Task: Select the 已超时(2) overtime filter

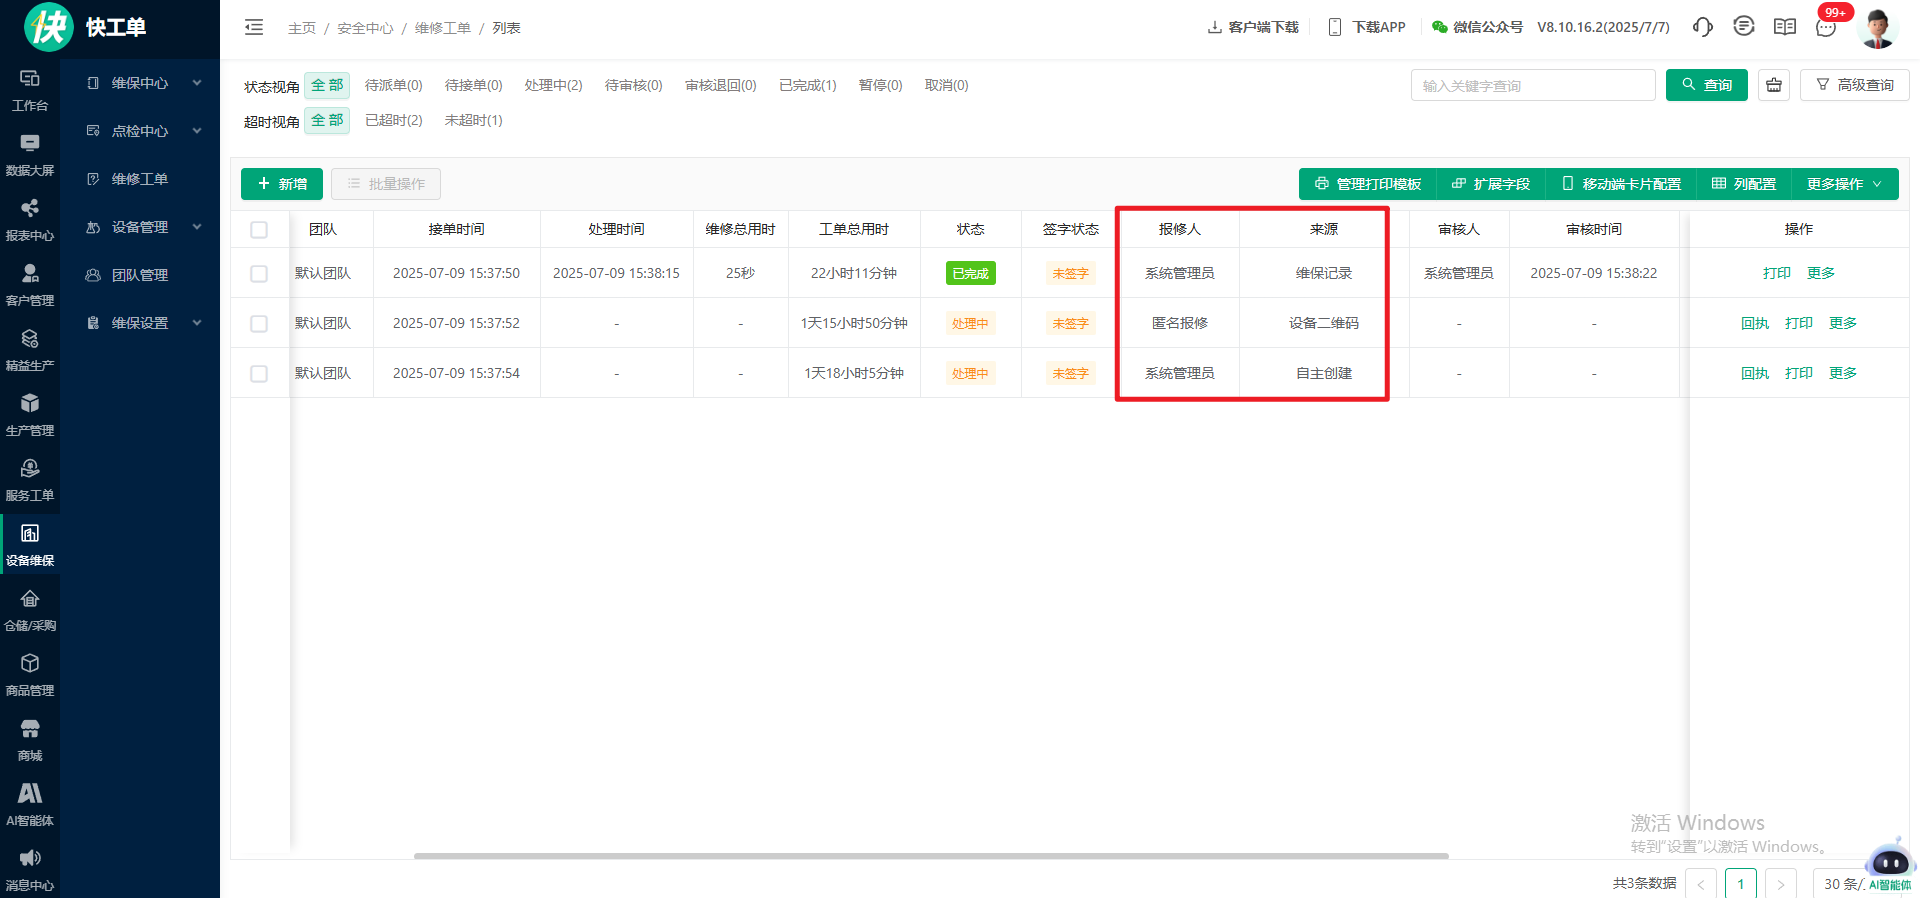Action: click(393, 121)
